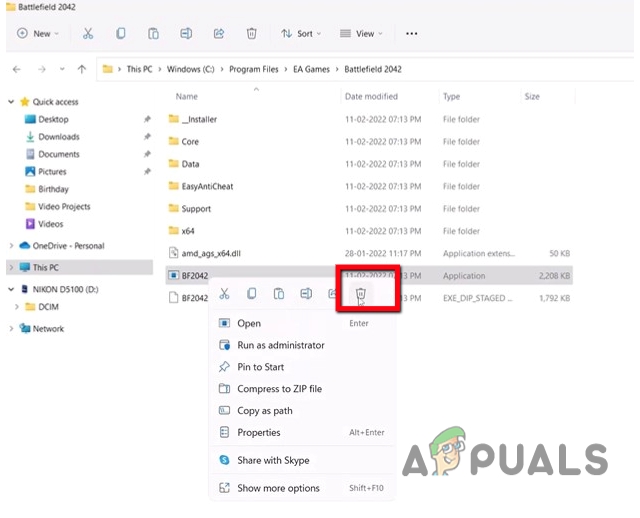Choose Run as administrator
Viewport: 640px width, 518px height.
click(302, 345)
